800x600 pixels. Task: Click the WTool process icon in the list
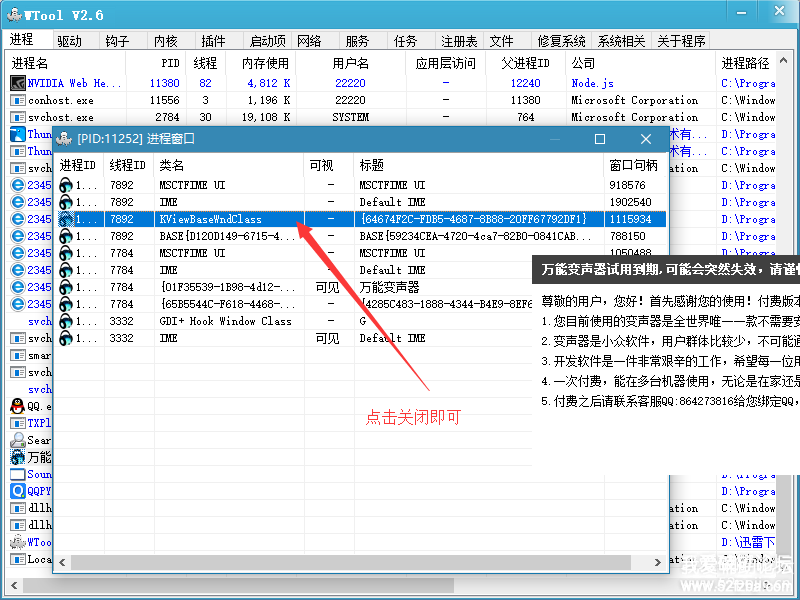(17, 542)
